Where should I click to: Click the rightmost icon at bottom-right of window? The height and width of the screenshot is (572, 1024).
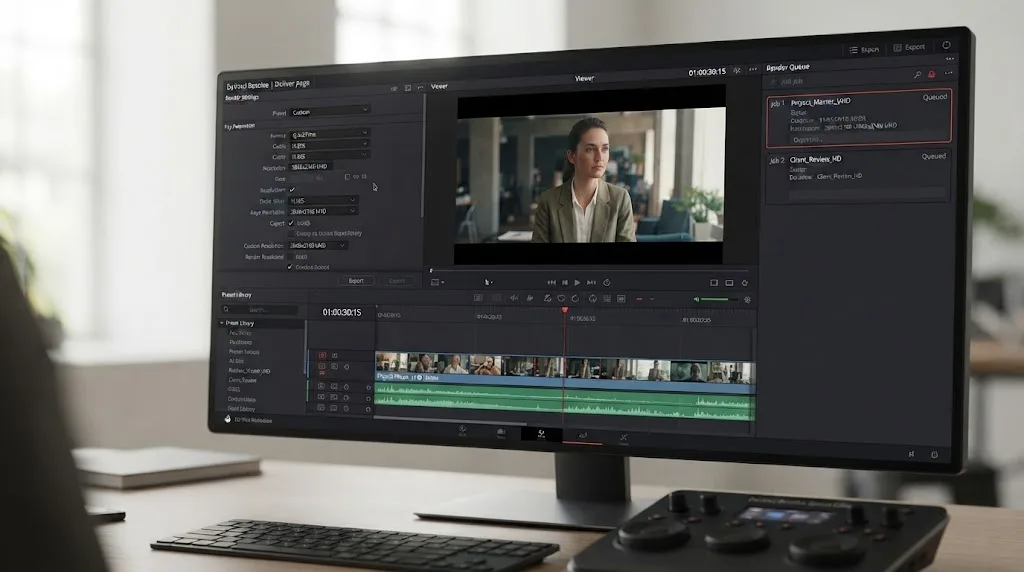pos(935,454)
